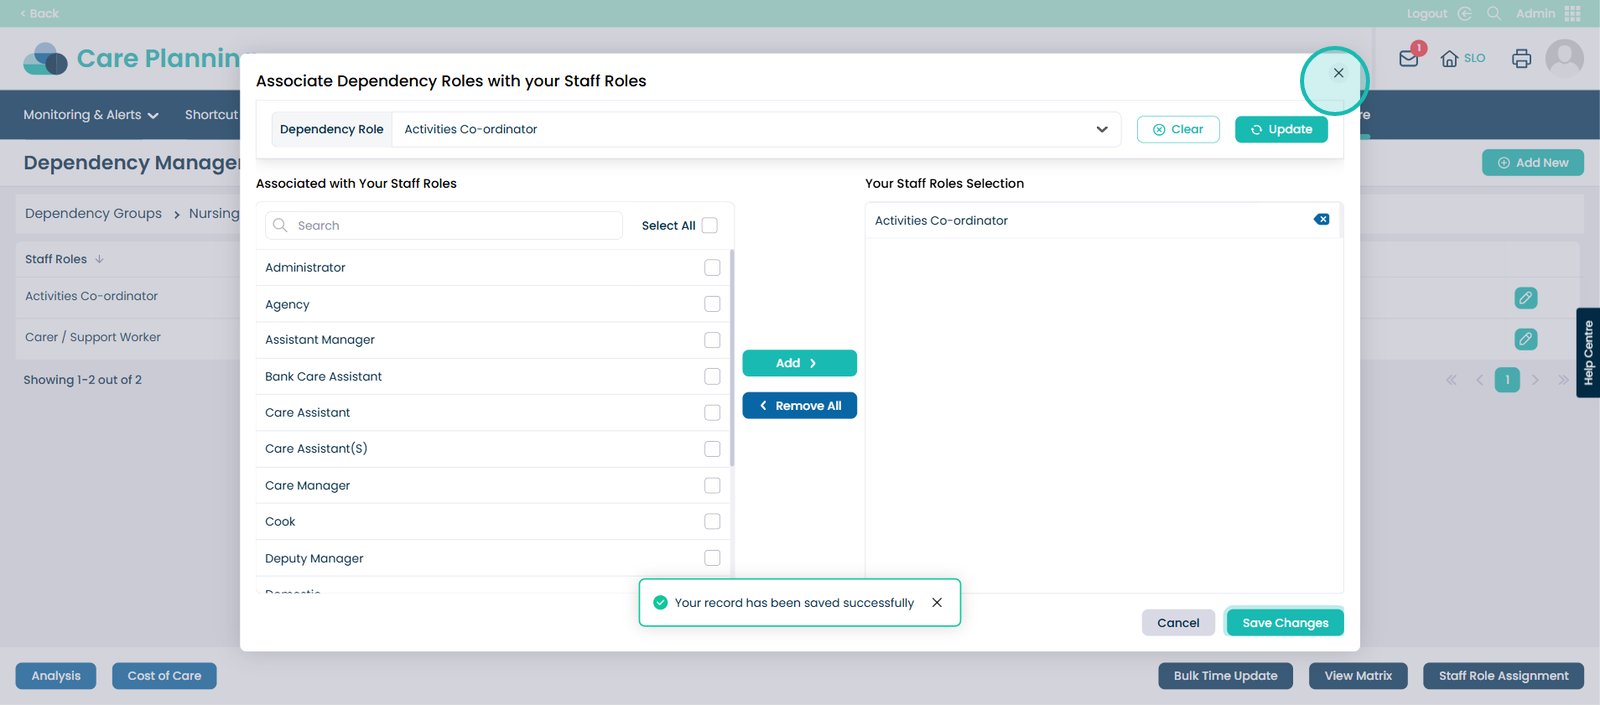
Task: Check the Care Manager role
Action: [x=712, y=485]
